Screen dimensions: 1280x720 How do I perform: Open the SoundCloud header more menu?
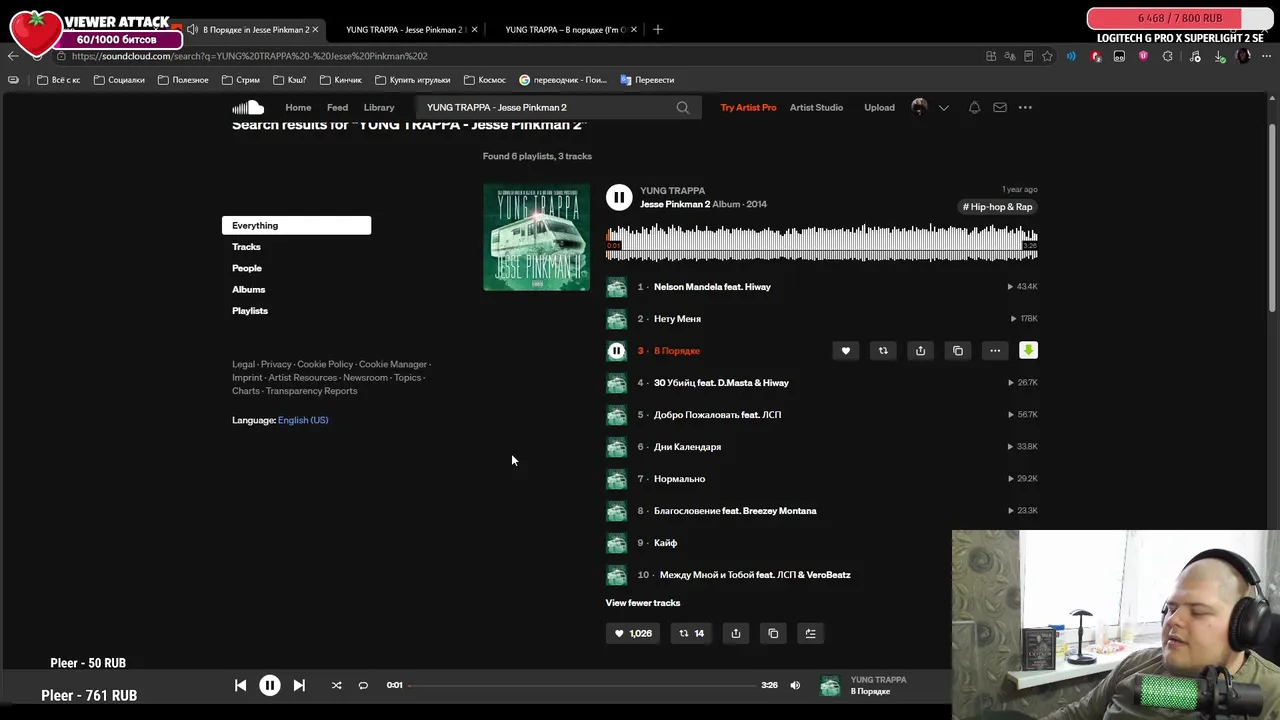point(1025,107)
